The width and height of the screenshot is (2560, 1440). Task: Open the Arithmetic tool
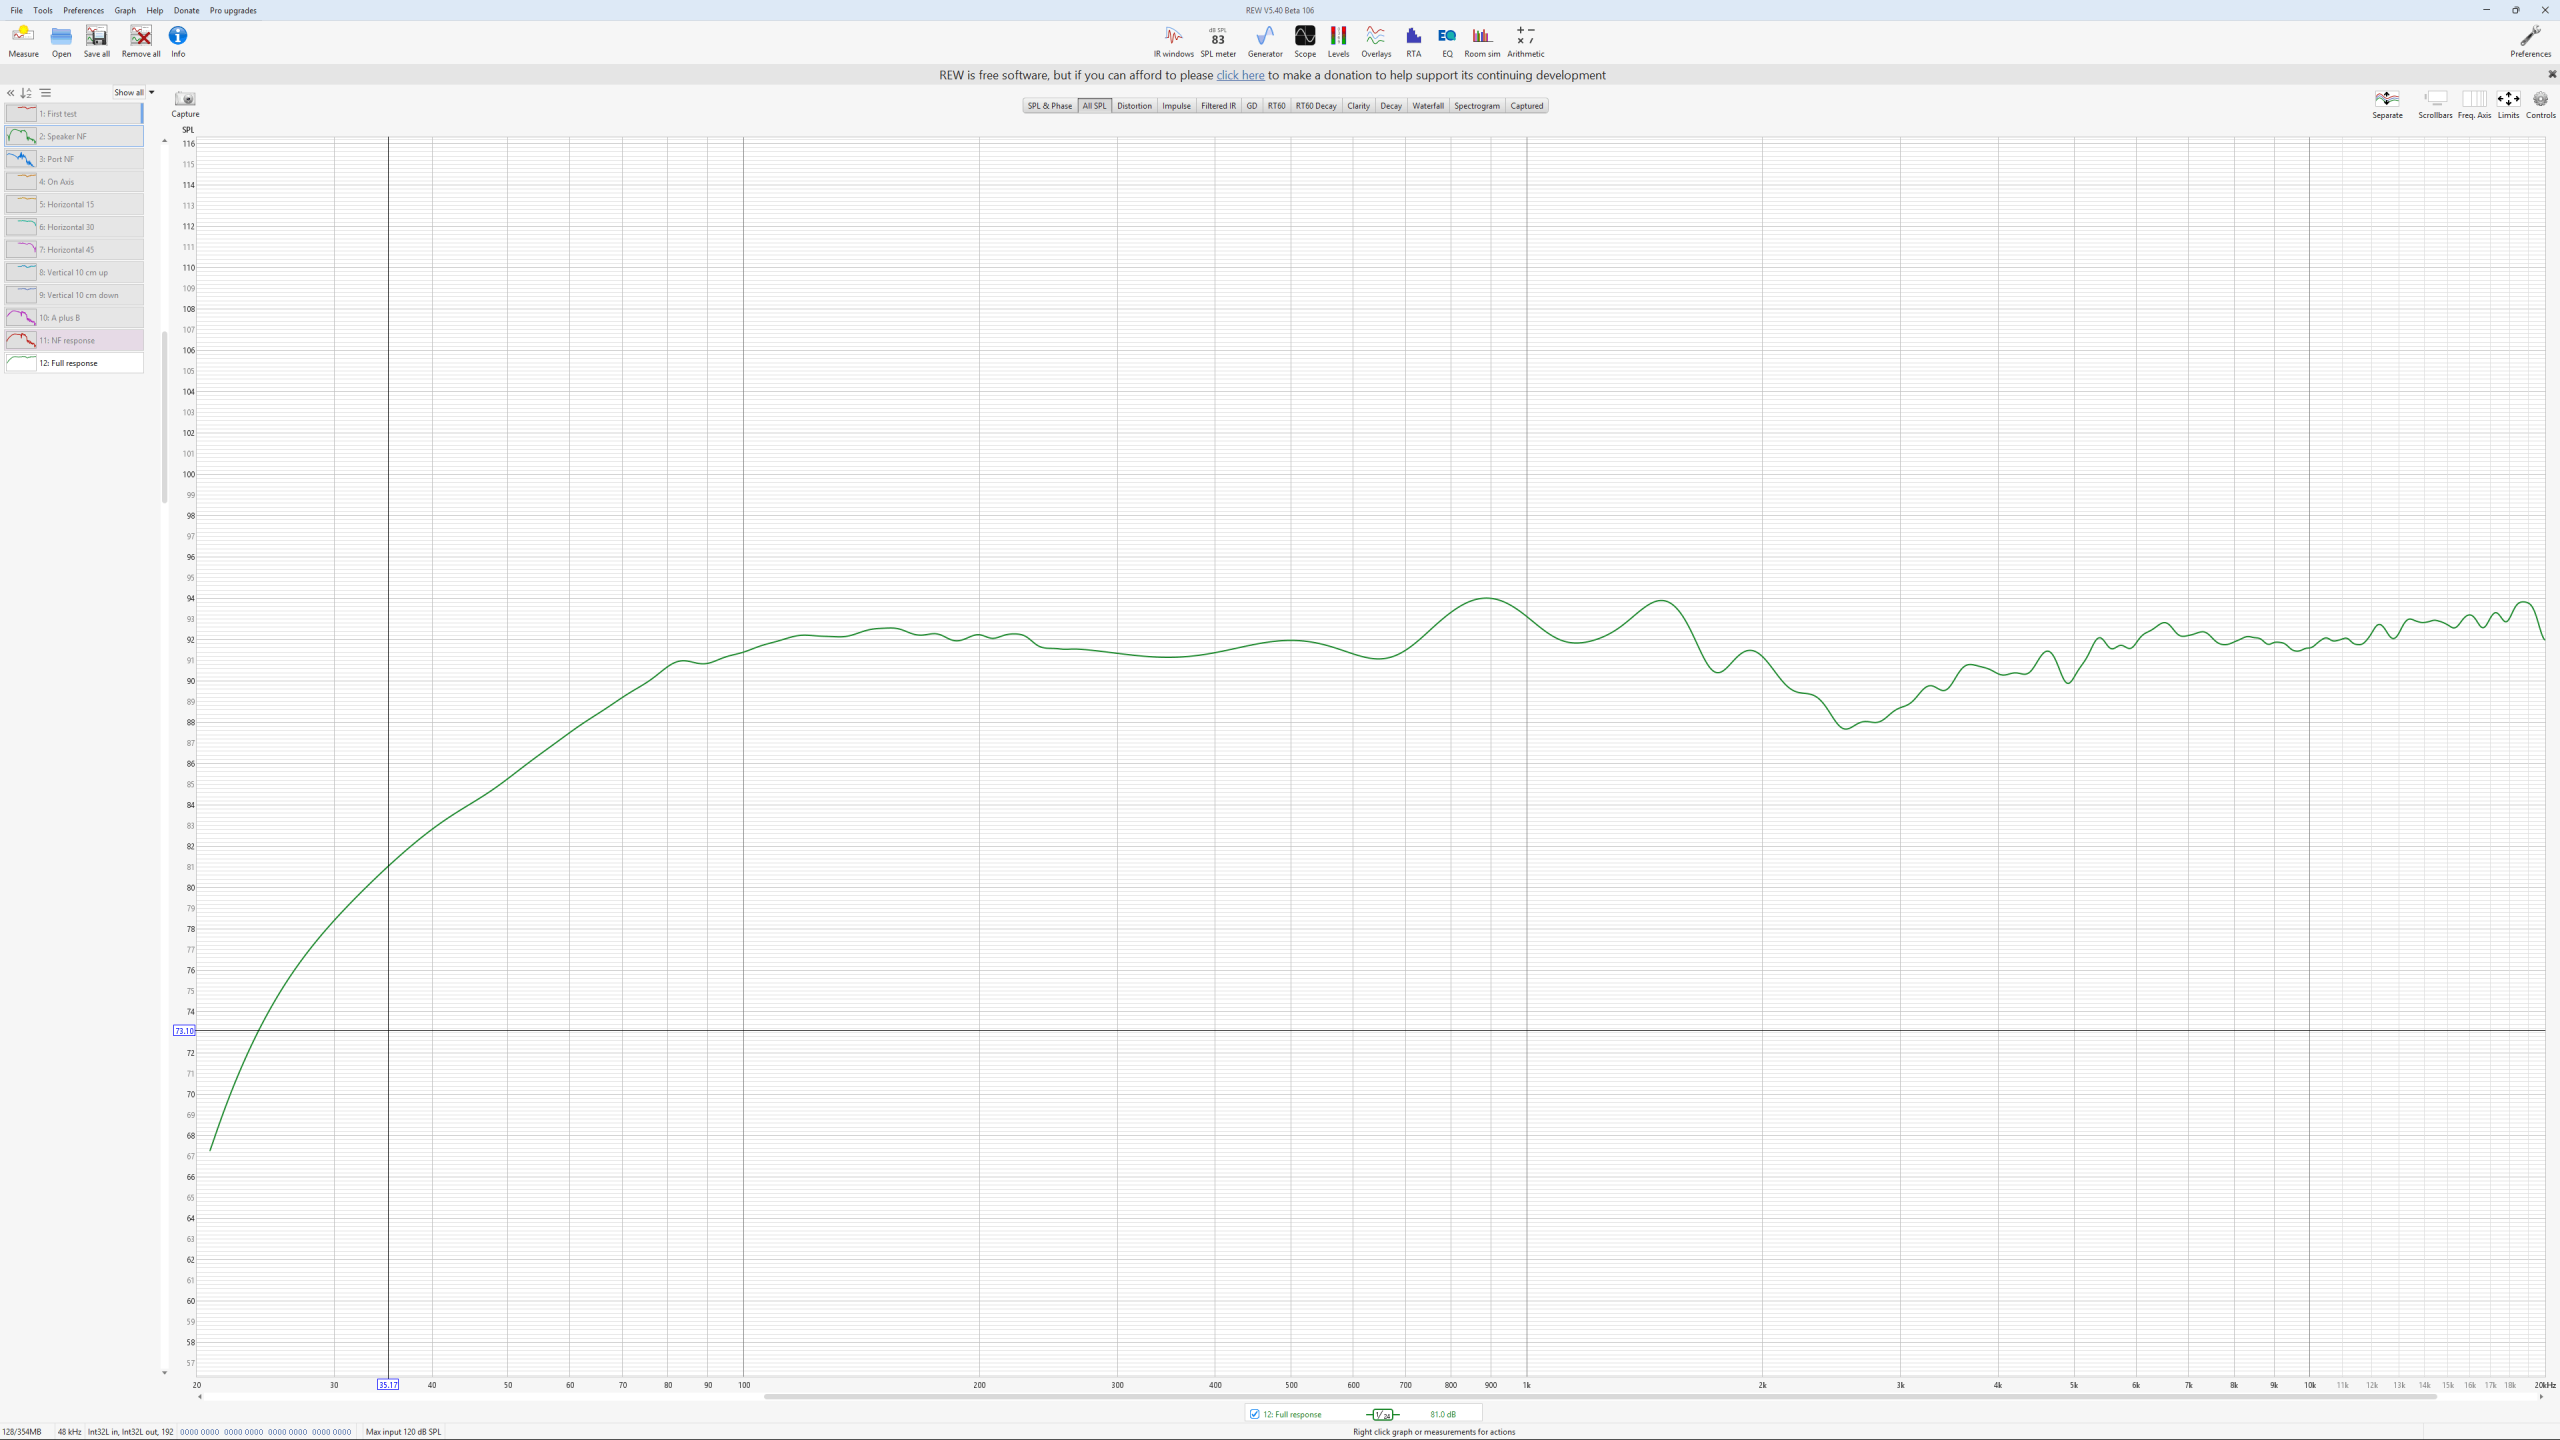pyautogui.click(x=1525, y=41)
